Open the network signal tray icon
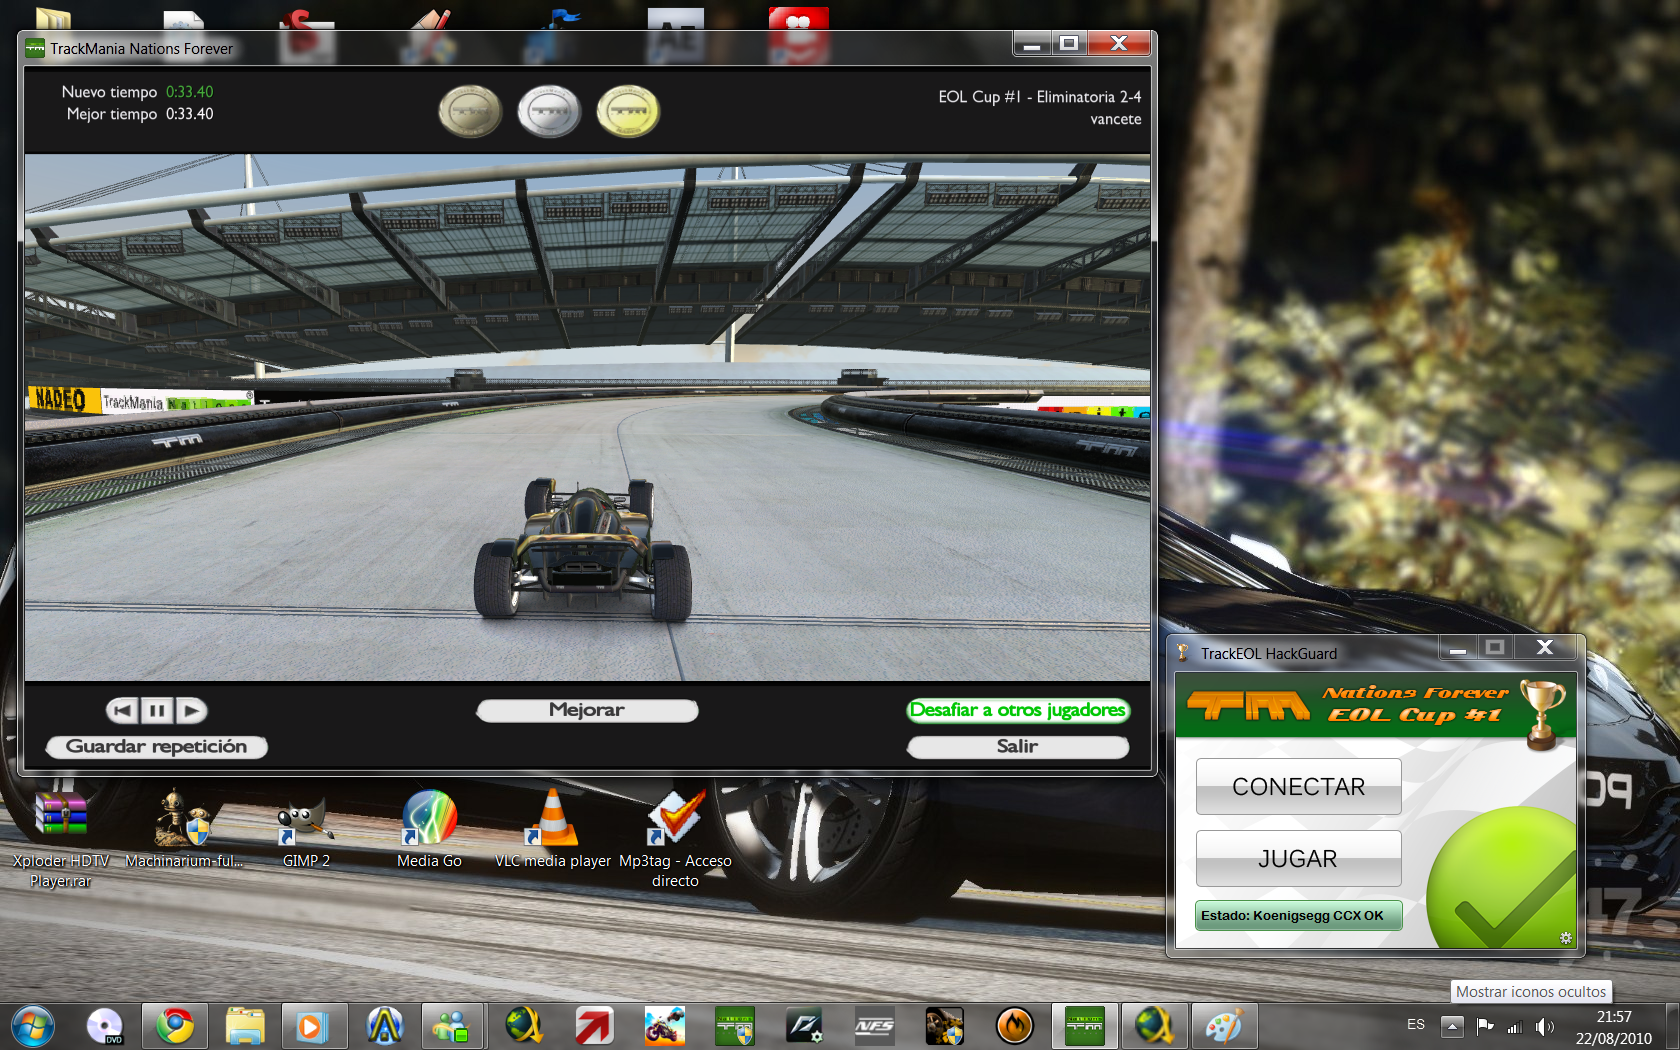This screenshot has height=1050, width=1680. [1515, 1026]
